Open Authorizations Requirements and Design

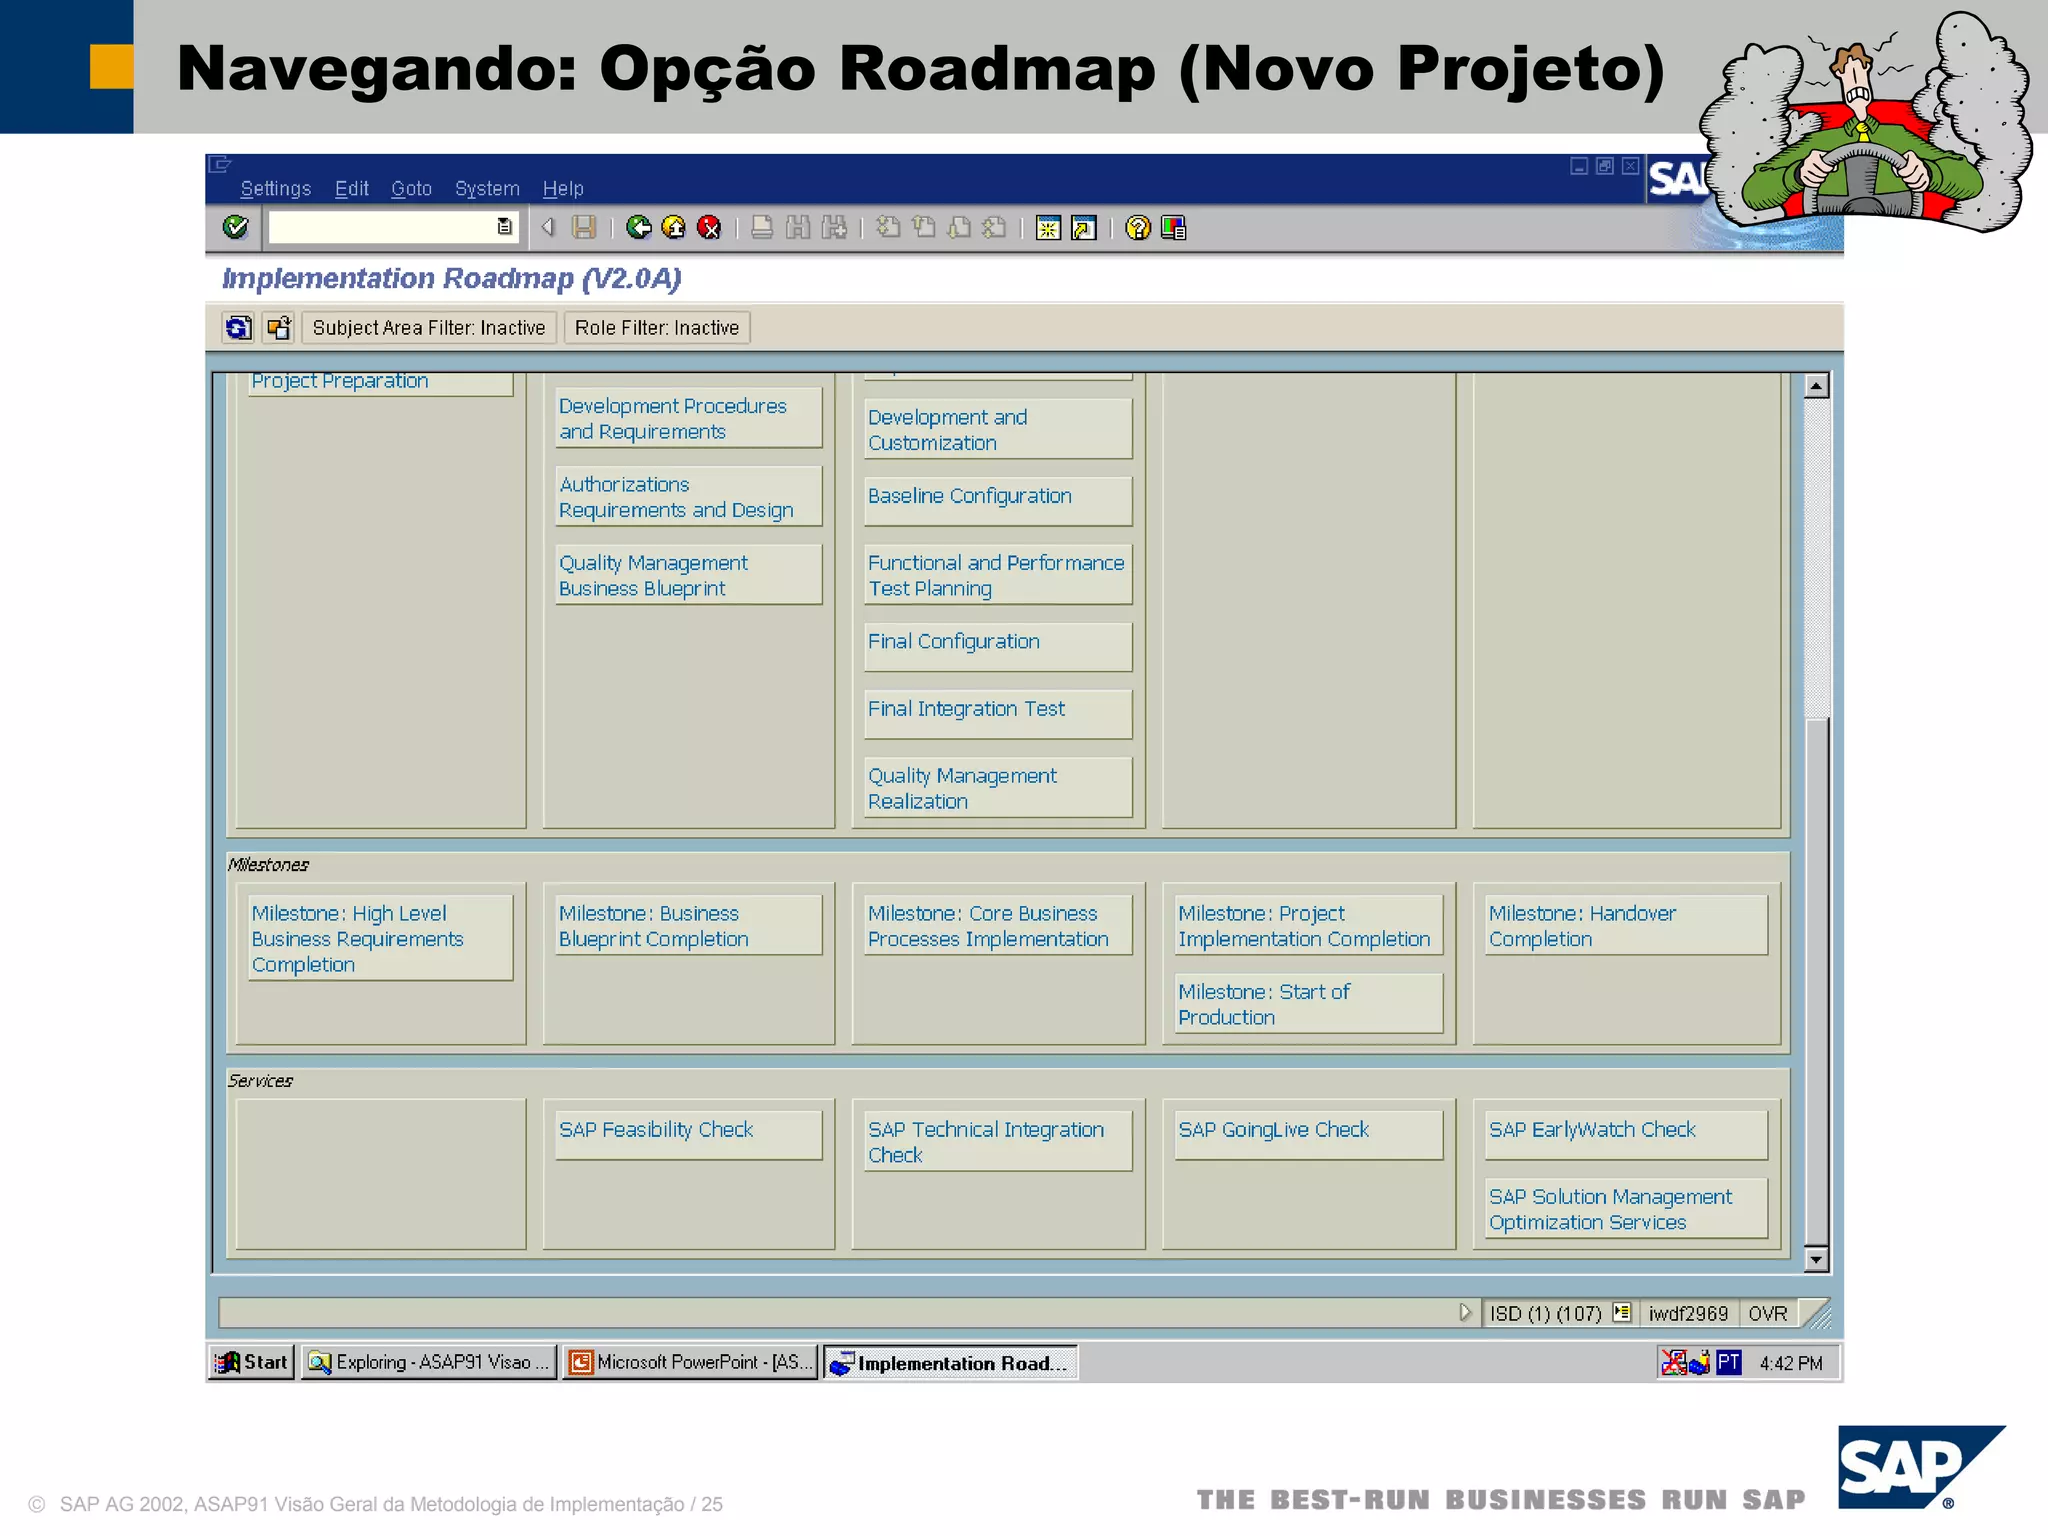pyautogui.click(x=688, y=497)
